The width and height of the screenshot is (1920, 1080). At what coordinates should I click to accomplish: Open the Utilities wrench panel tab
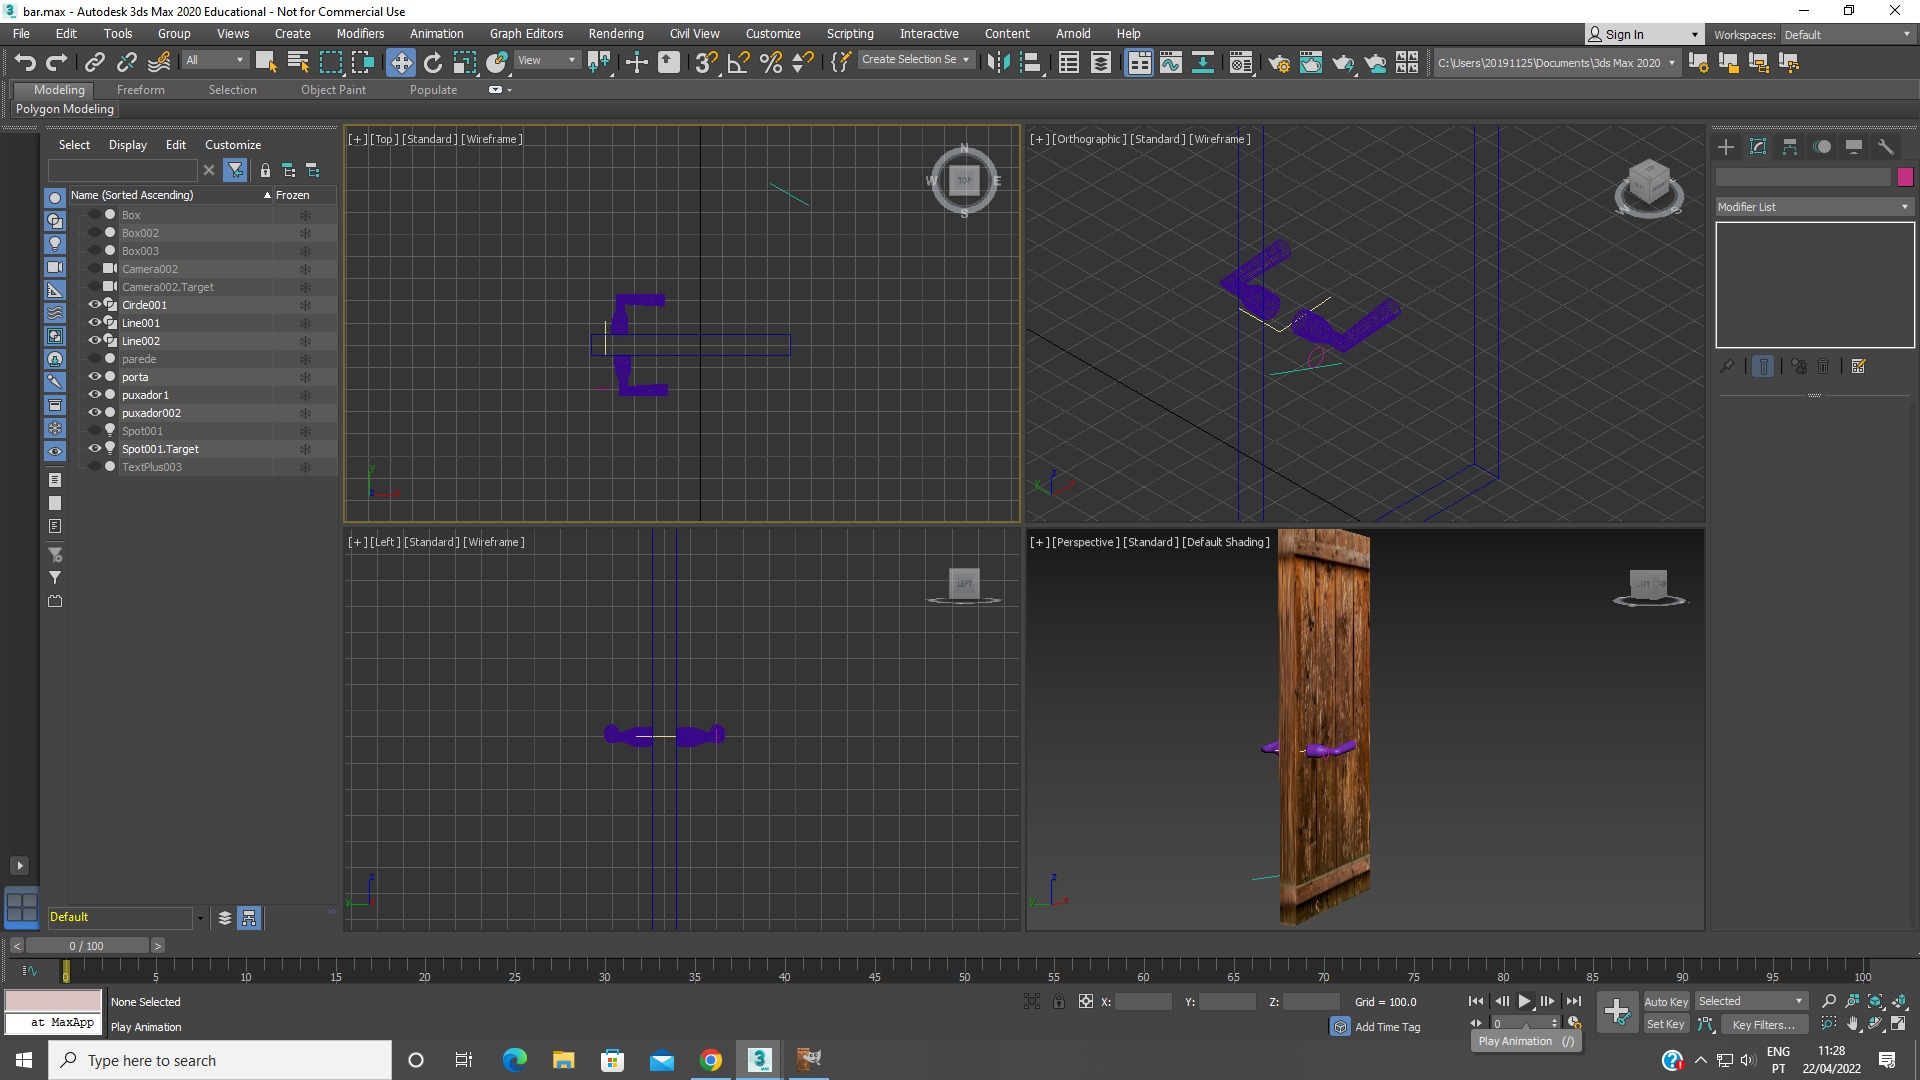[1886, 147]
